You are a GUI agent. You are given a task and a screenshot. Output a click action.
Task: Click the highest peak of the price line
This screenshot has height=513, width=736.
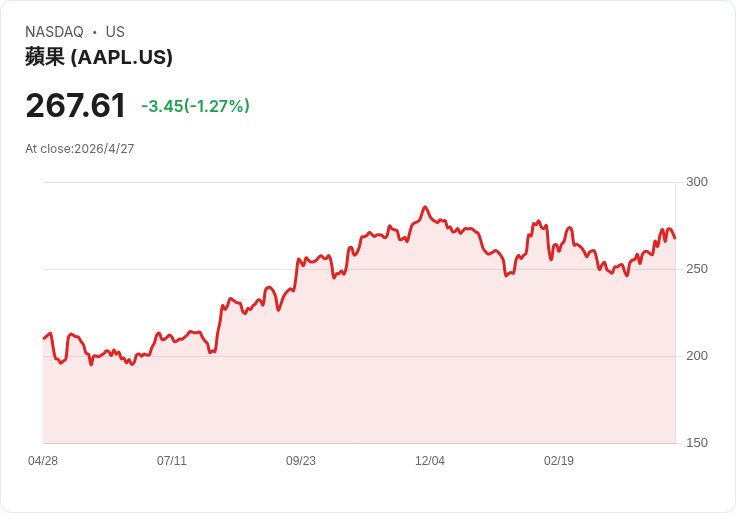[x=425, y=207]
